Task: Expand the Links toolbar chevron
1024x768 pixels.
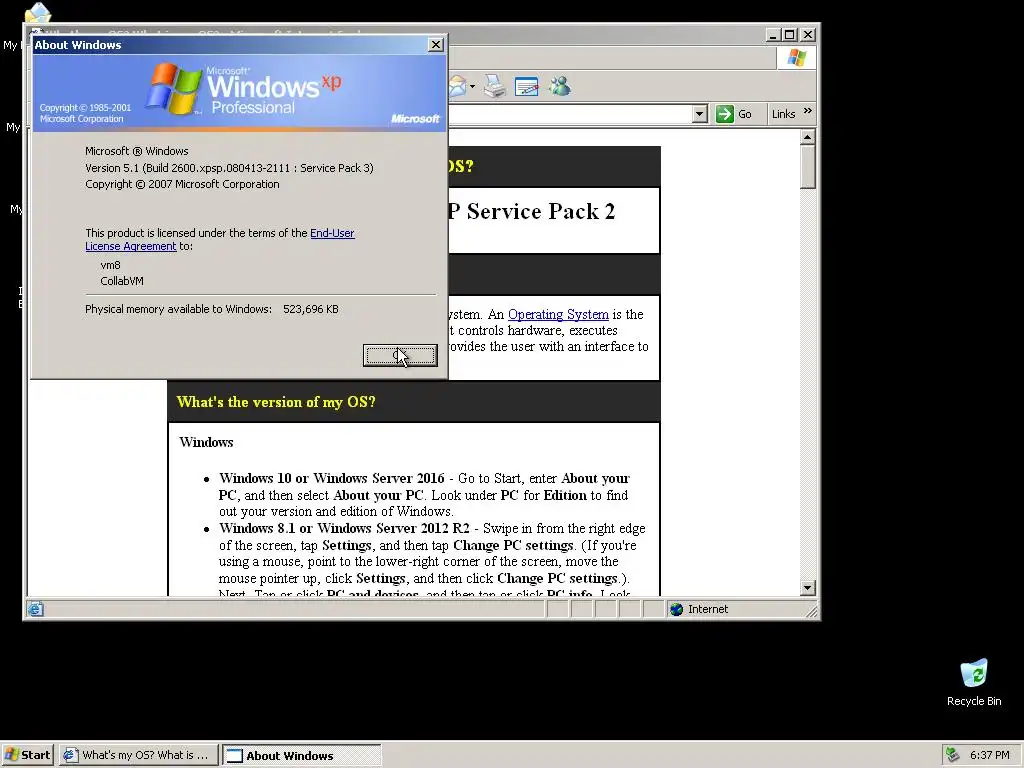Action: (808, 111)
